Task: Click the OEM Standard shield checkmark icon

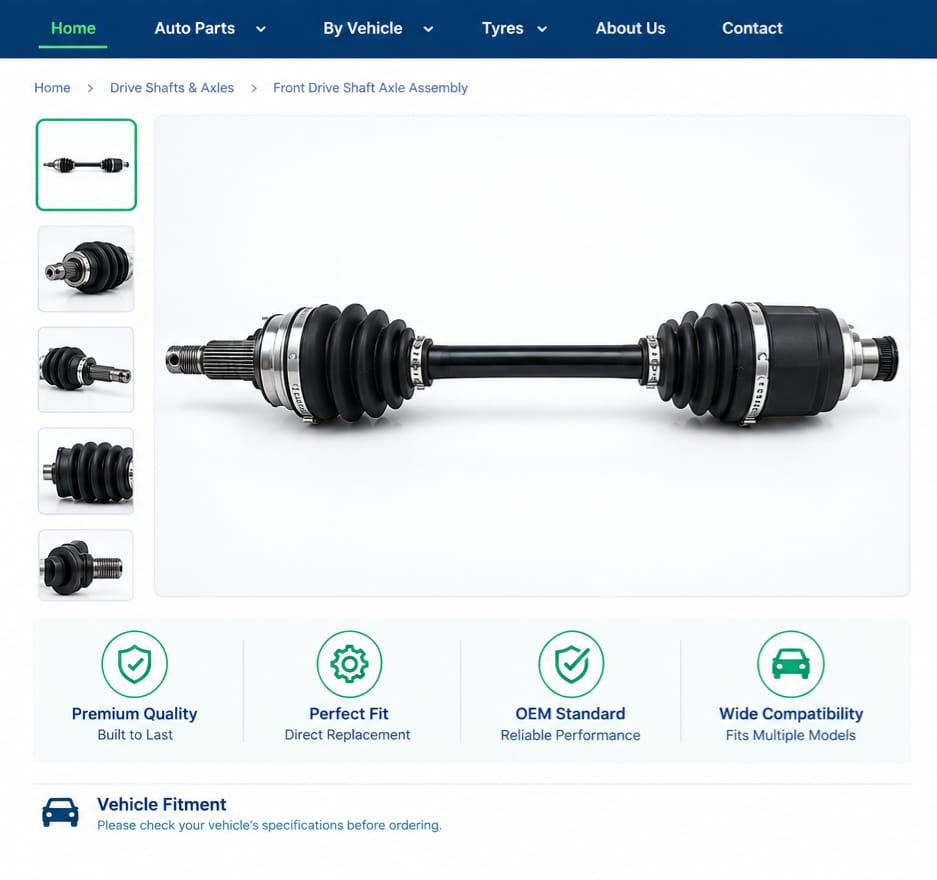Action: (x=571, y=664)
